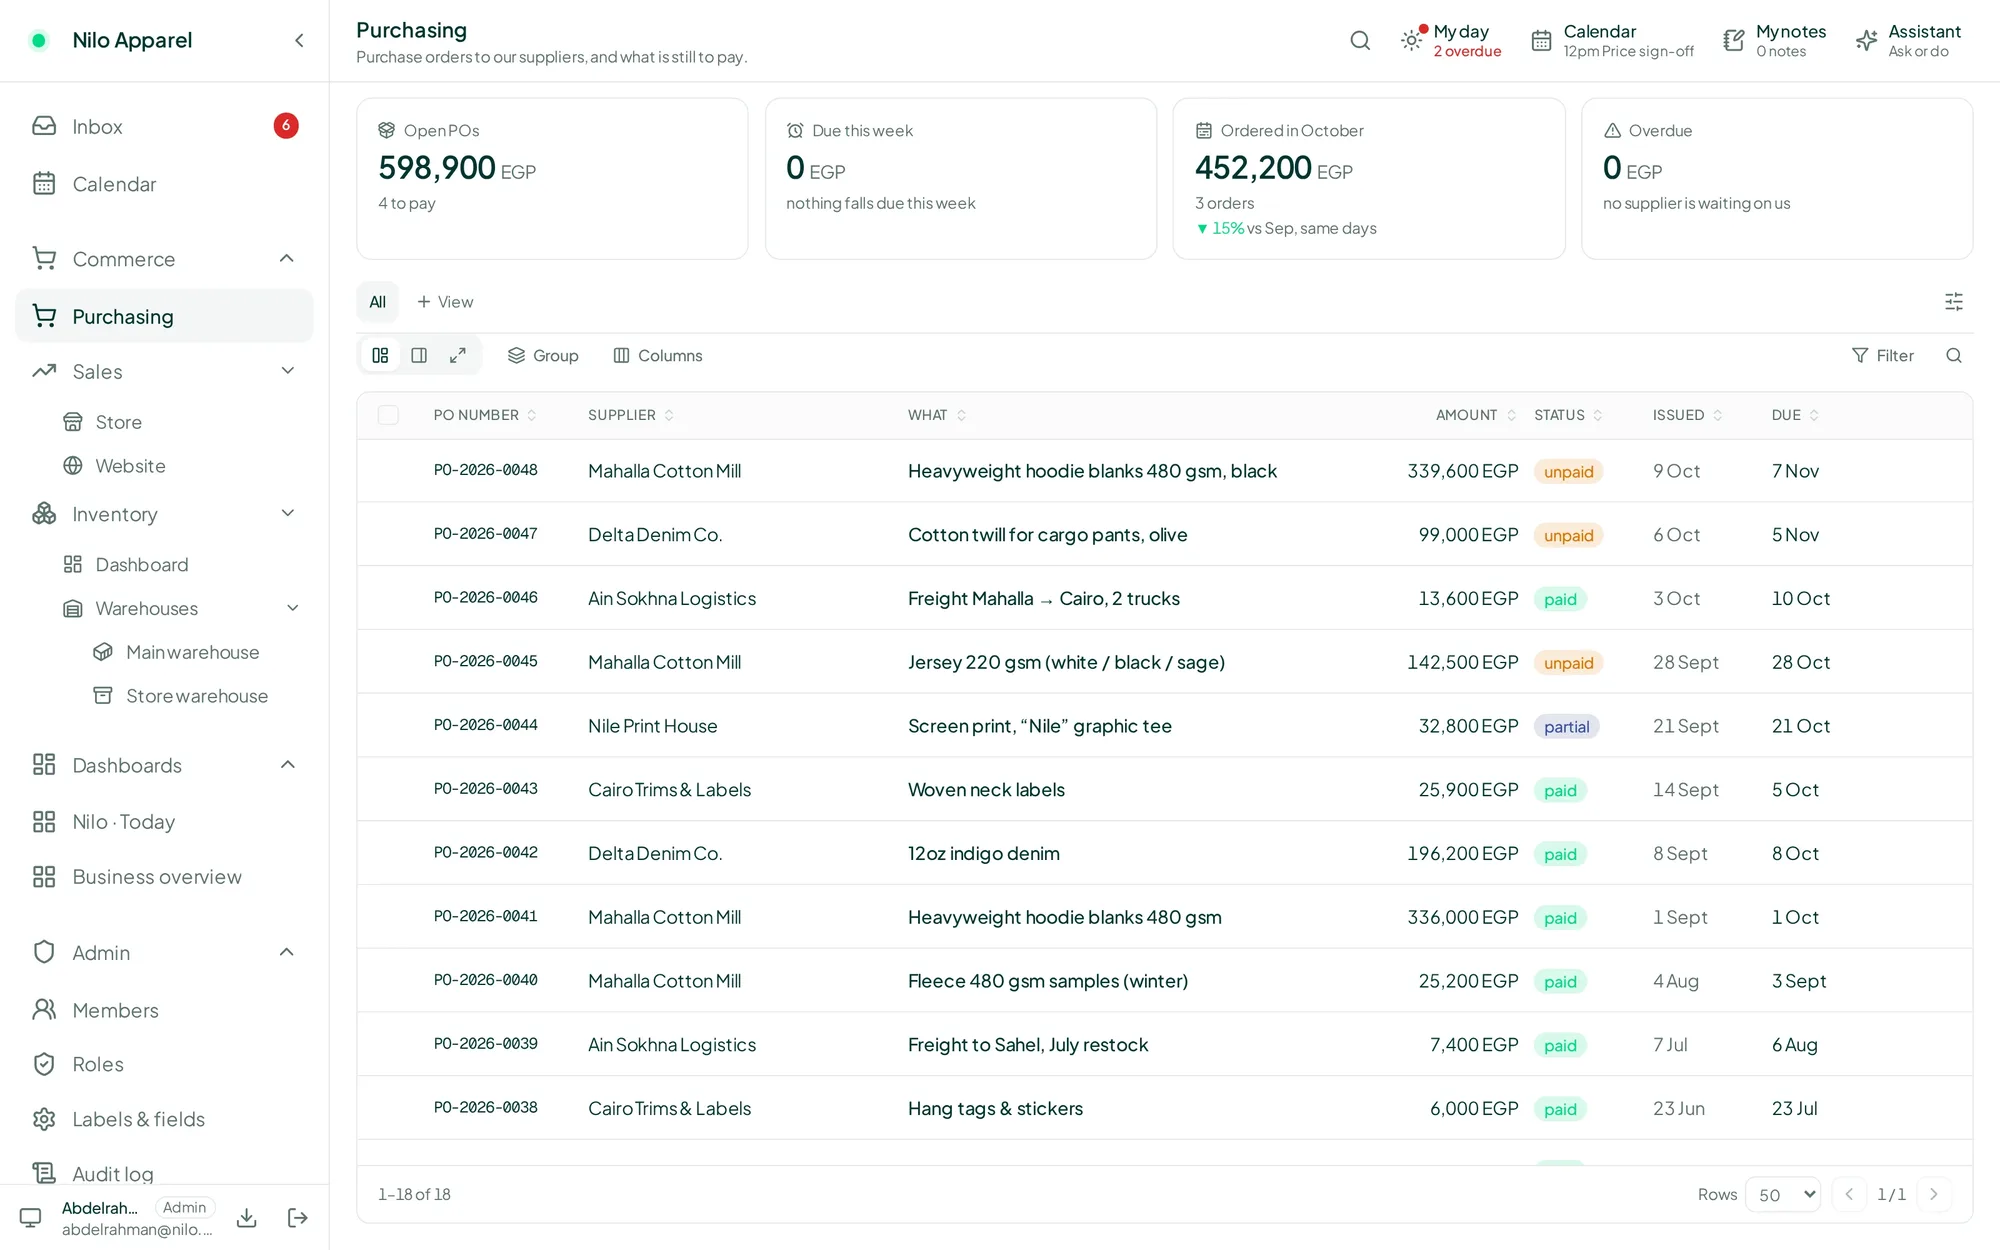Collapse the Inventory section chevron

click(287, 514)
